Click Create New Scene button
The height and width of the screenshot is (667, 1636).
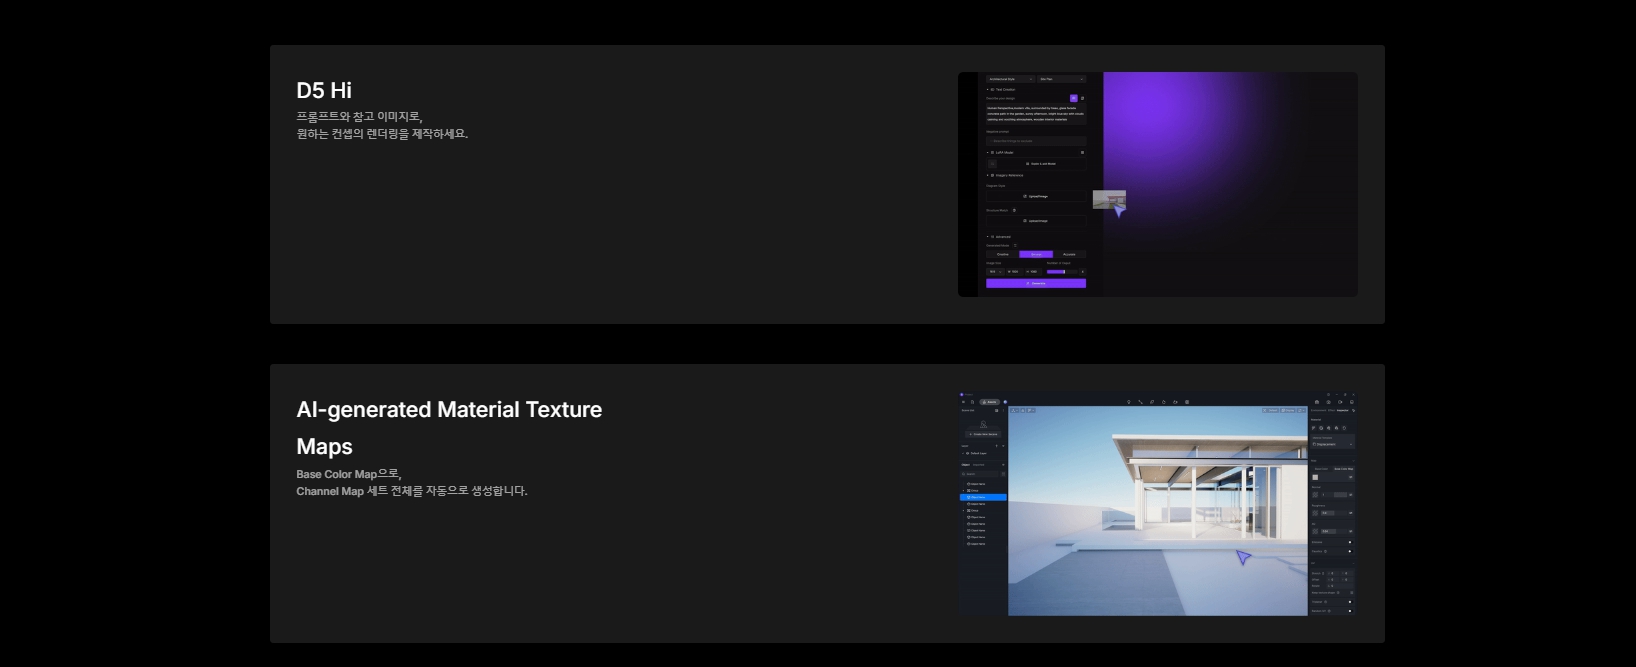[983, 434]
